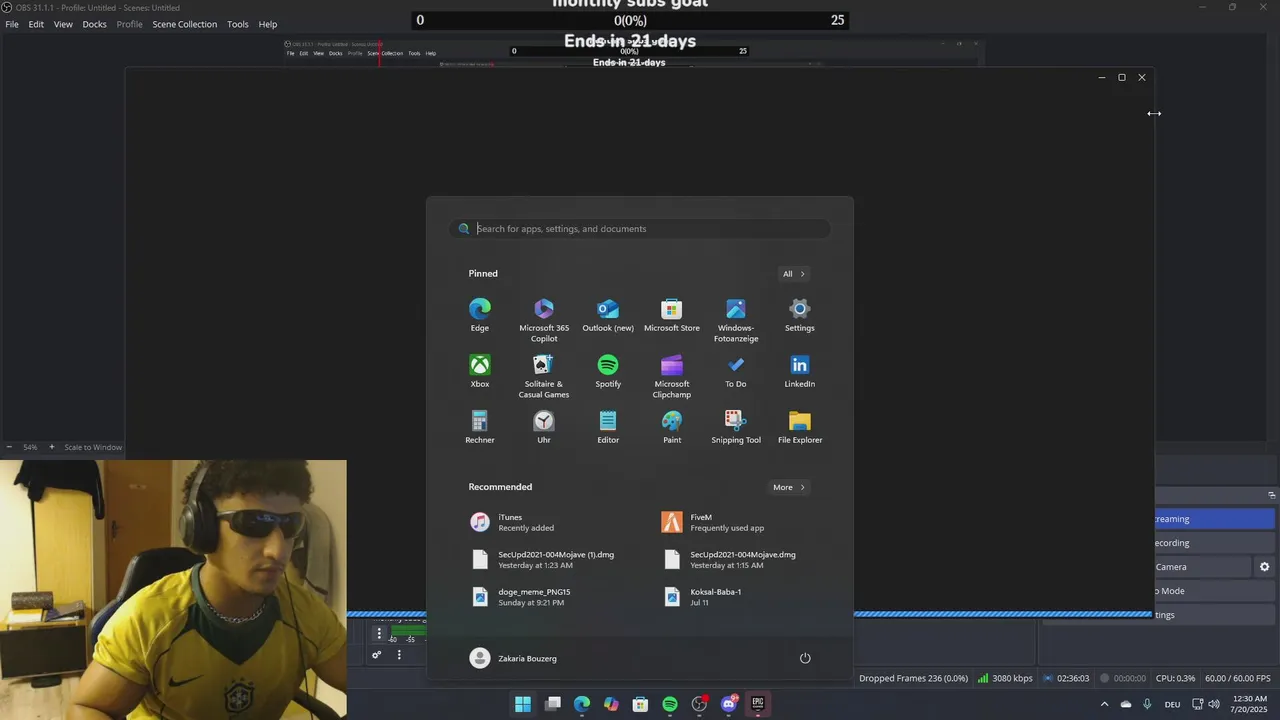The width and height of the screenshot is (1280, 720).
Task: Open the OBS Edit menu
Action: [x=36, y=24]
